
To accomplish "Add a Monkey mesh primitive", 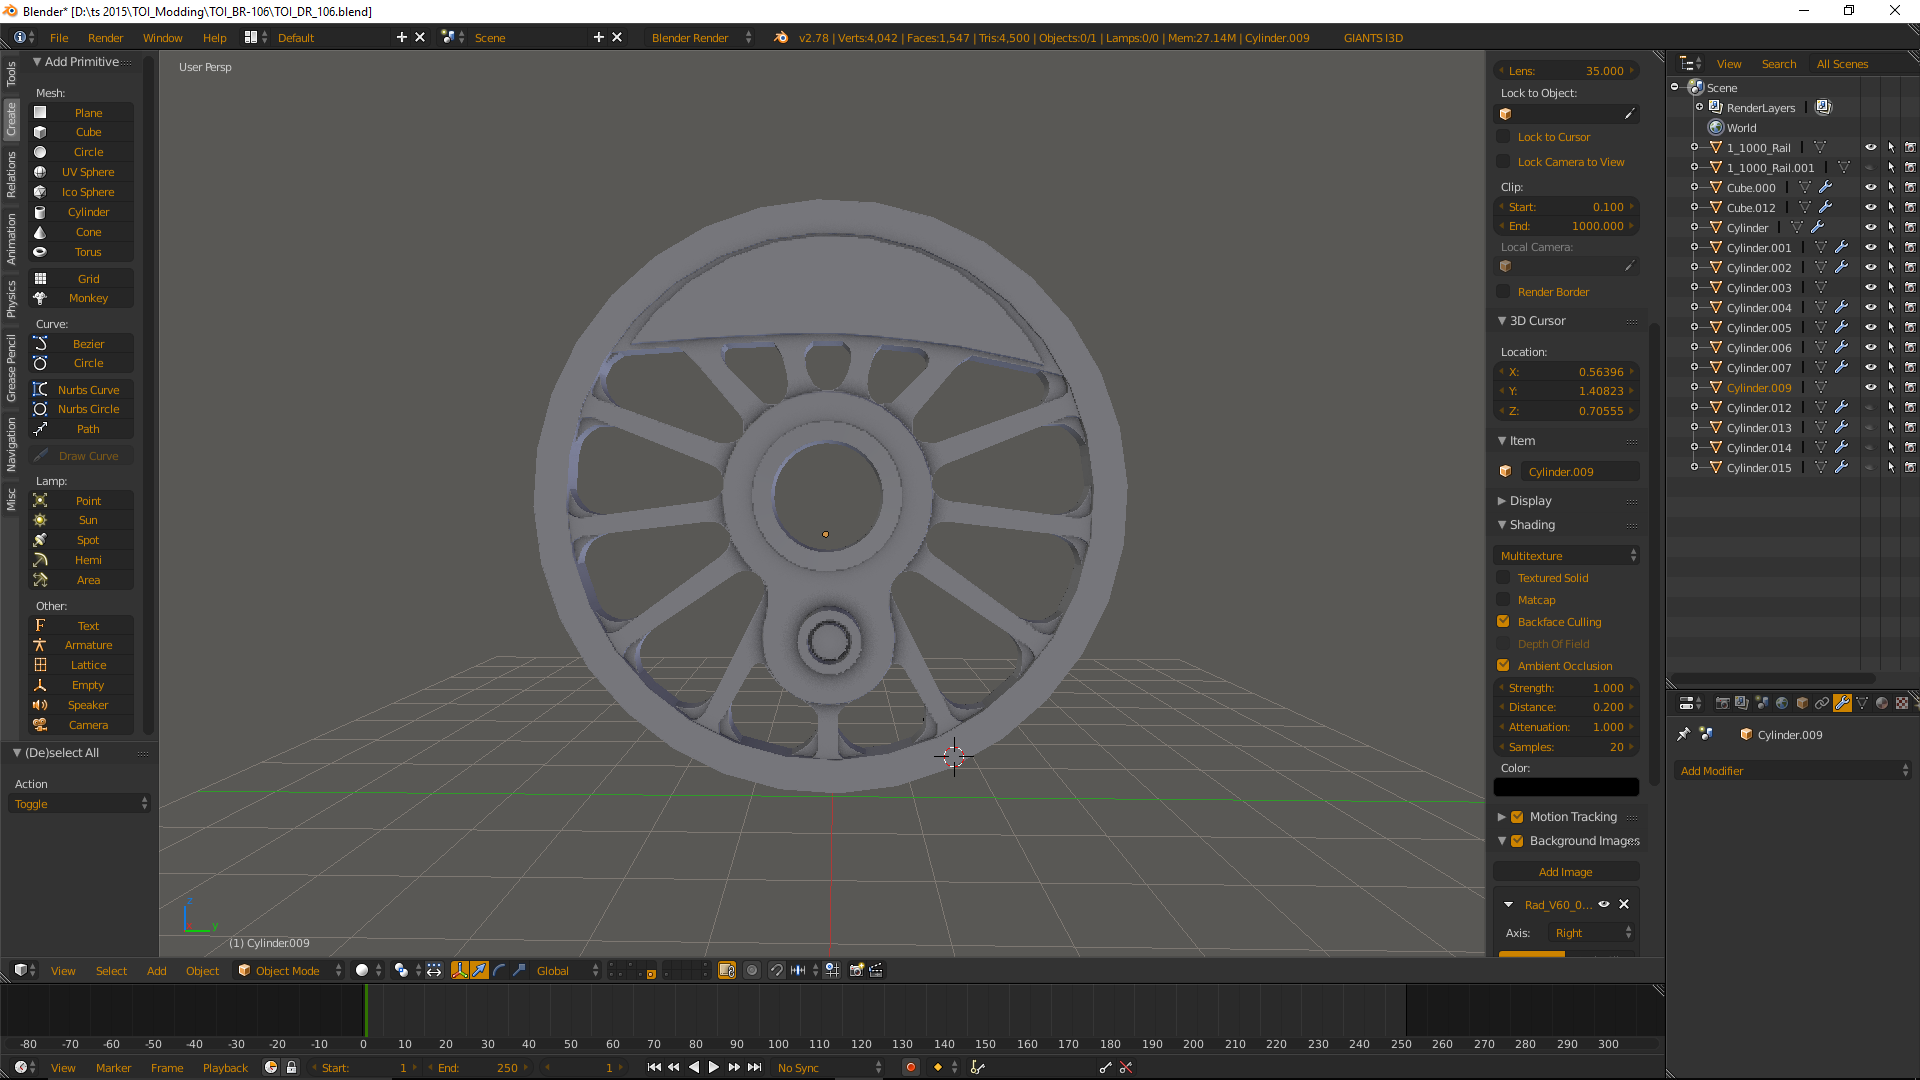I will point(88,298).
